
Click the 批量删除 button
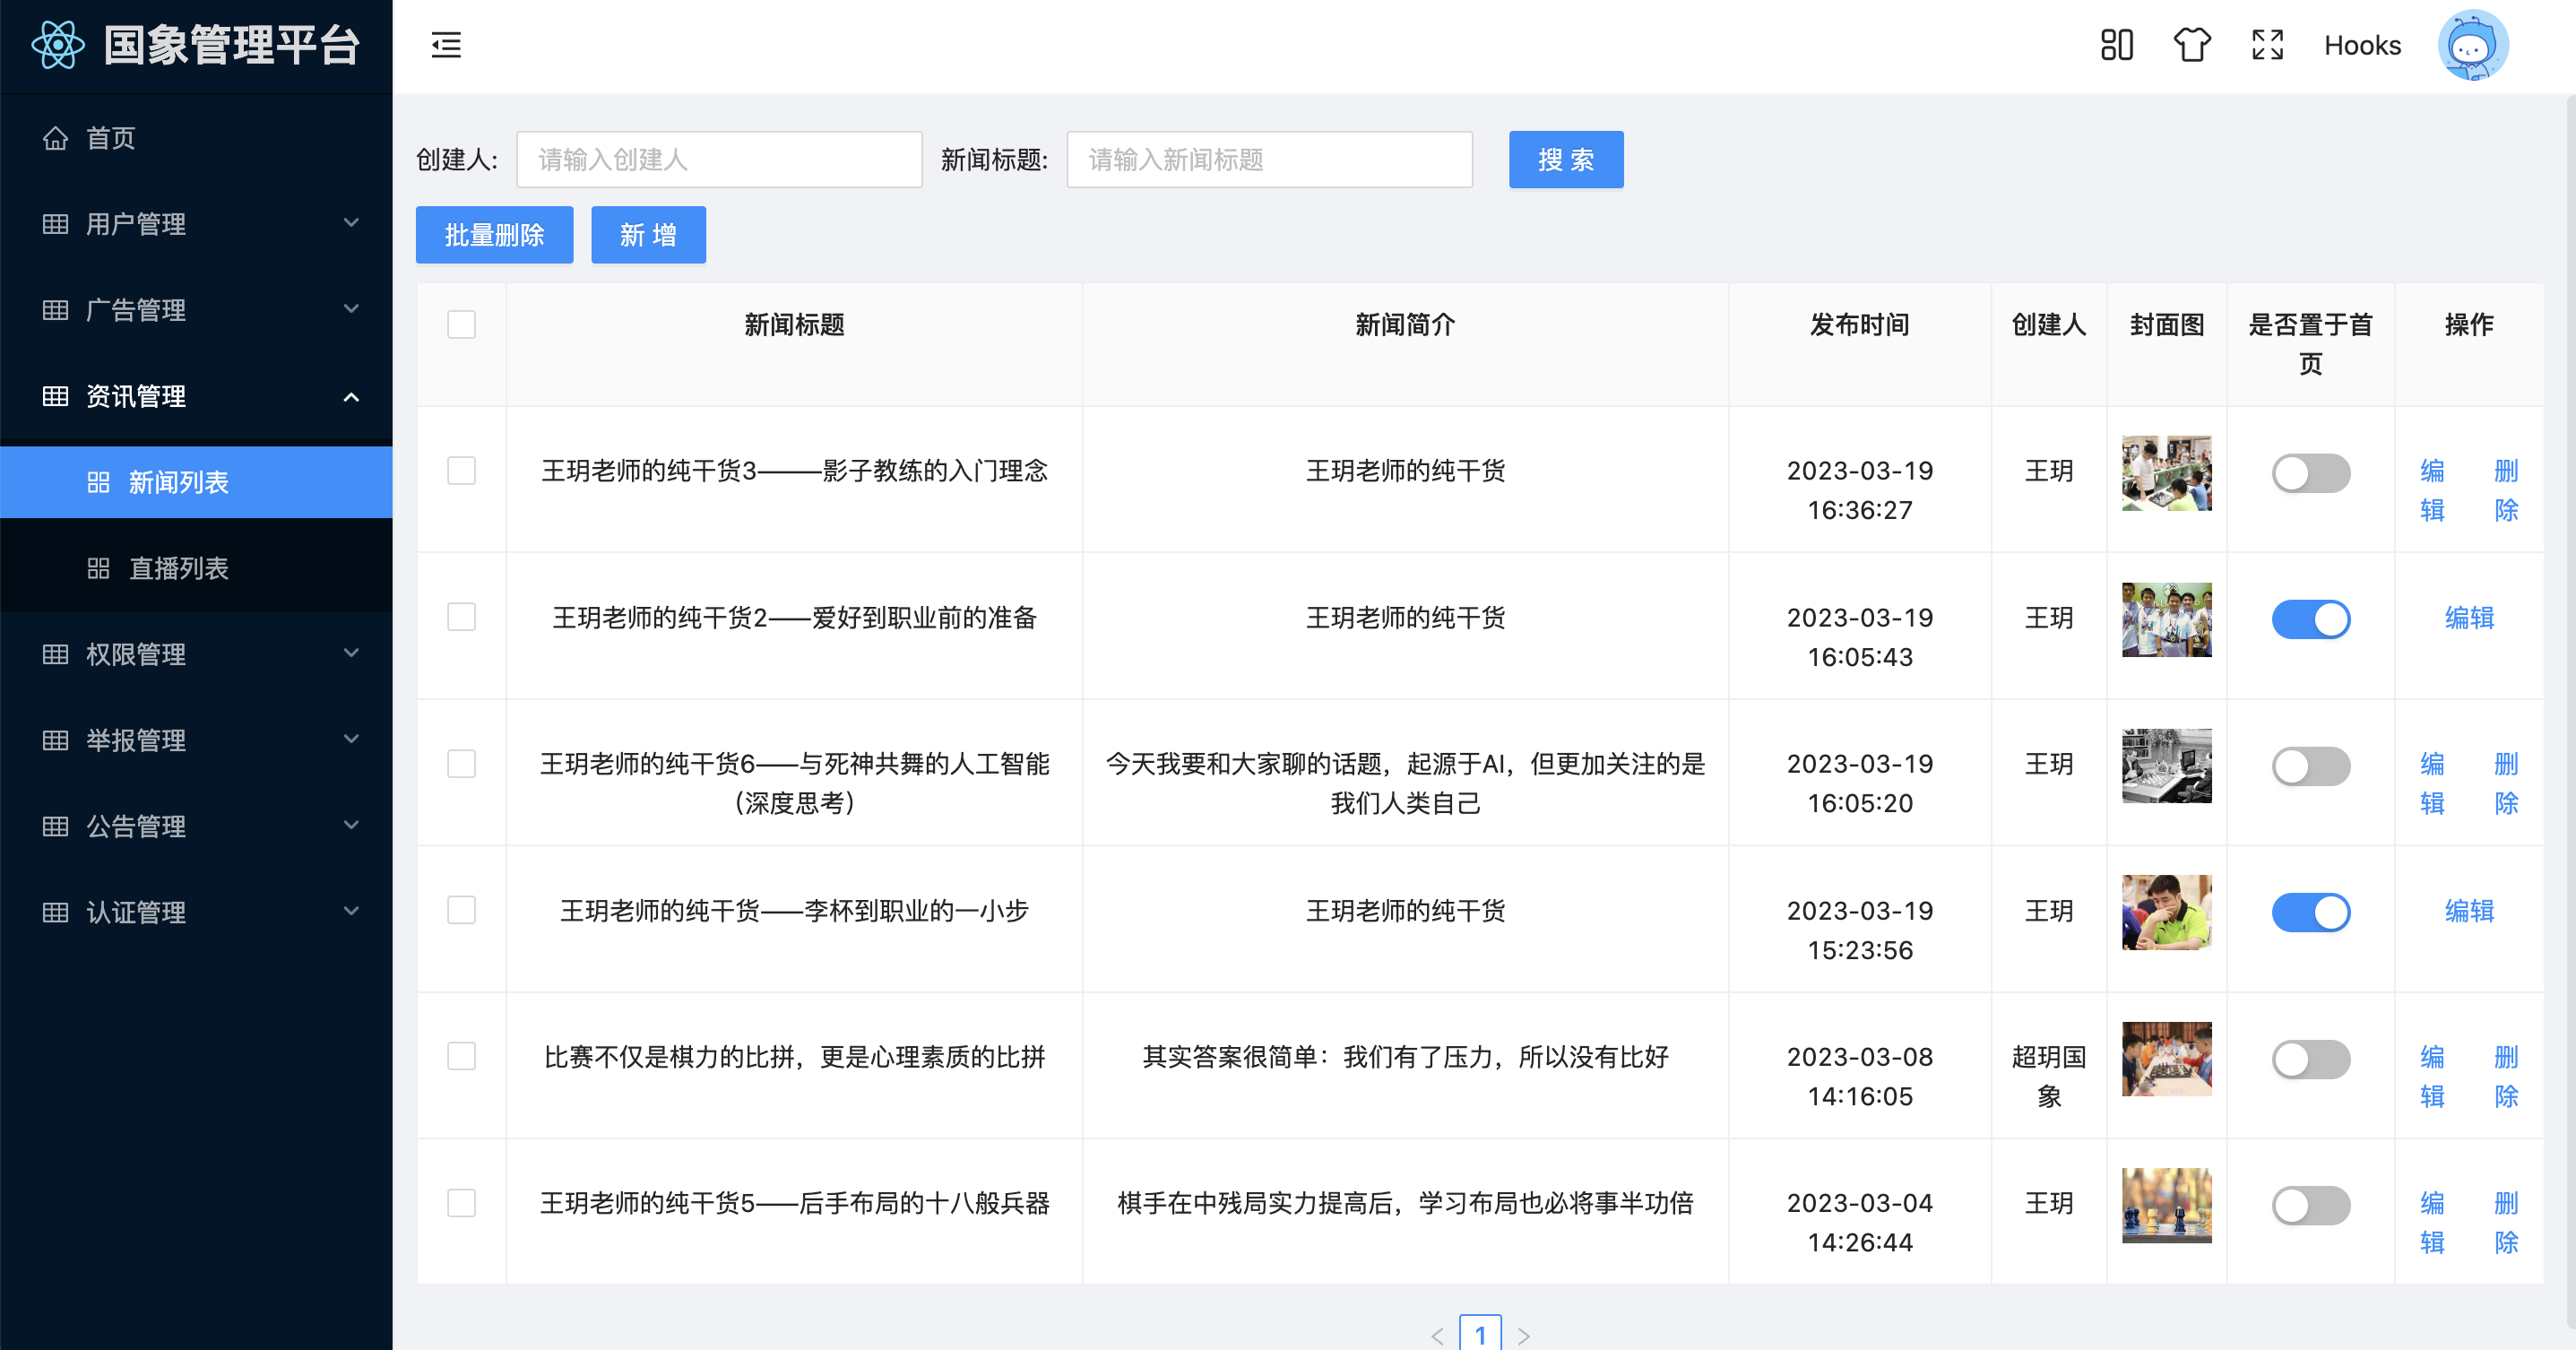pos(494,235)
